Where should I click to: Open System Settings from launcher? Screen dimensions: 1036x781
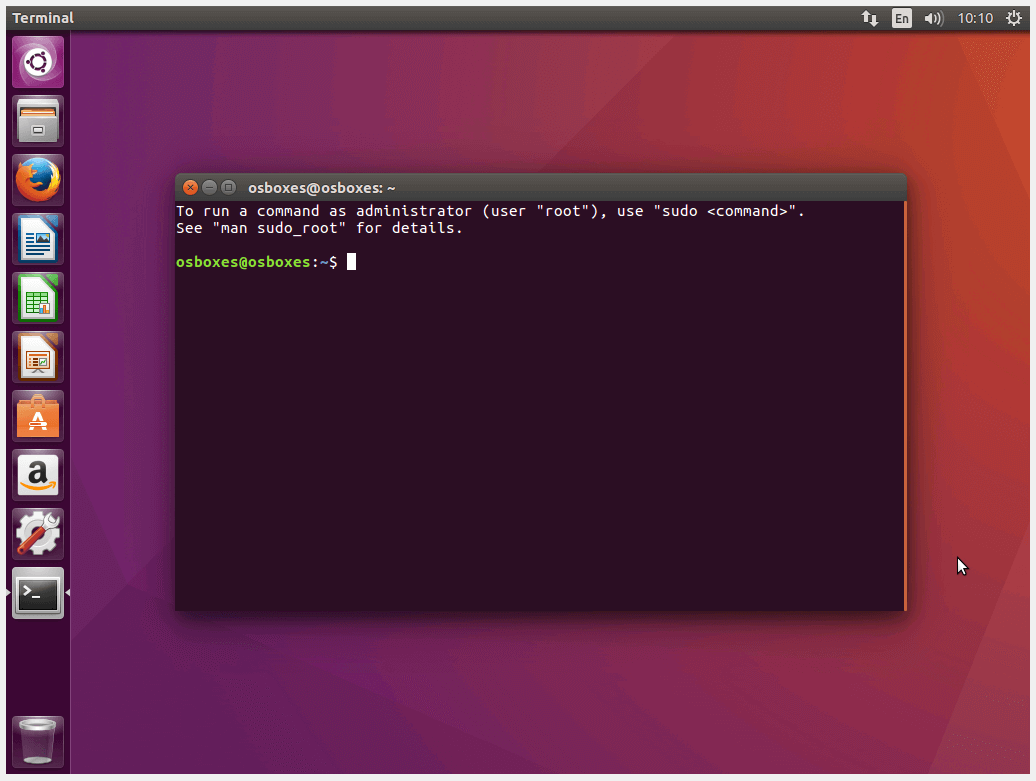pos(38,535)
